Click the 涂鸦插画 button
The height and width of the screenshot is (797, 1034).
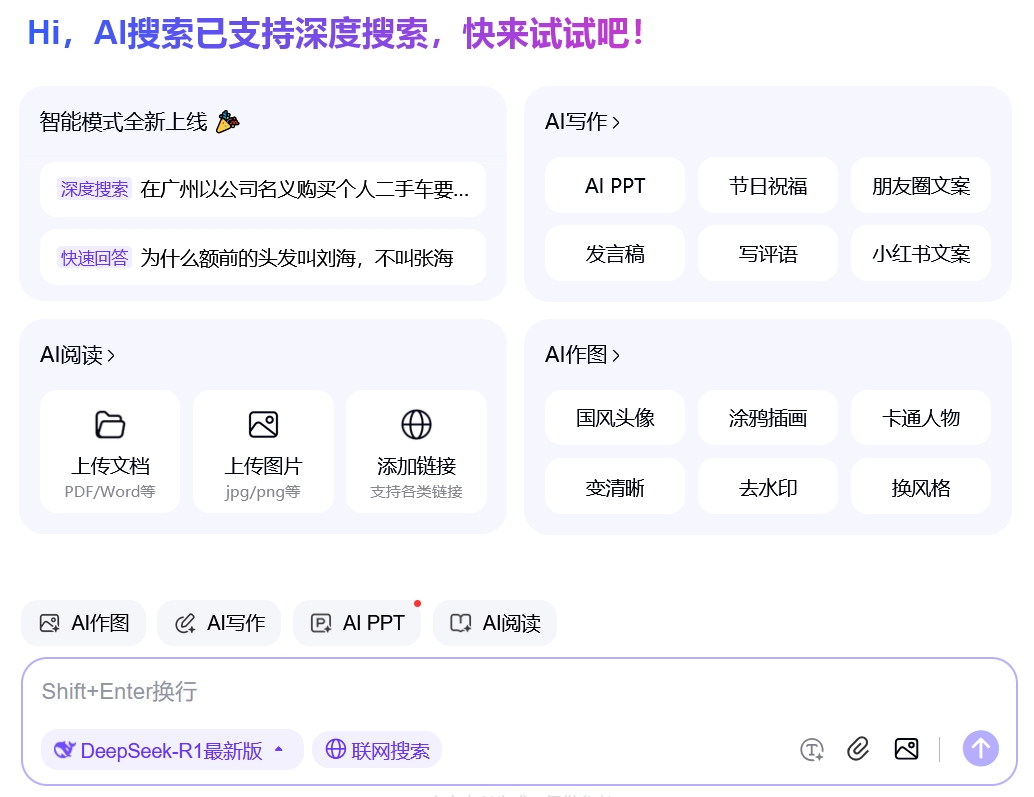(x=768, y=417)
